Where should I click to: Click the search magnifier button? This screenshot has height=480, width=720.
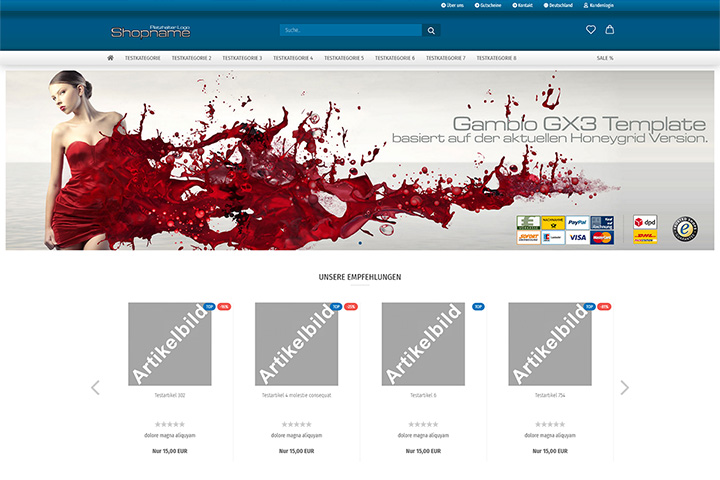[x=431, y=30]
